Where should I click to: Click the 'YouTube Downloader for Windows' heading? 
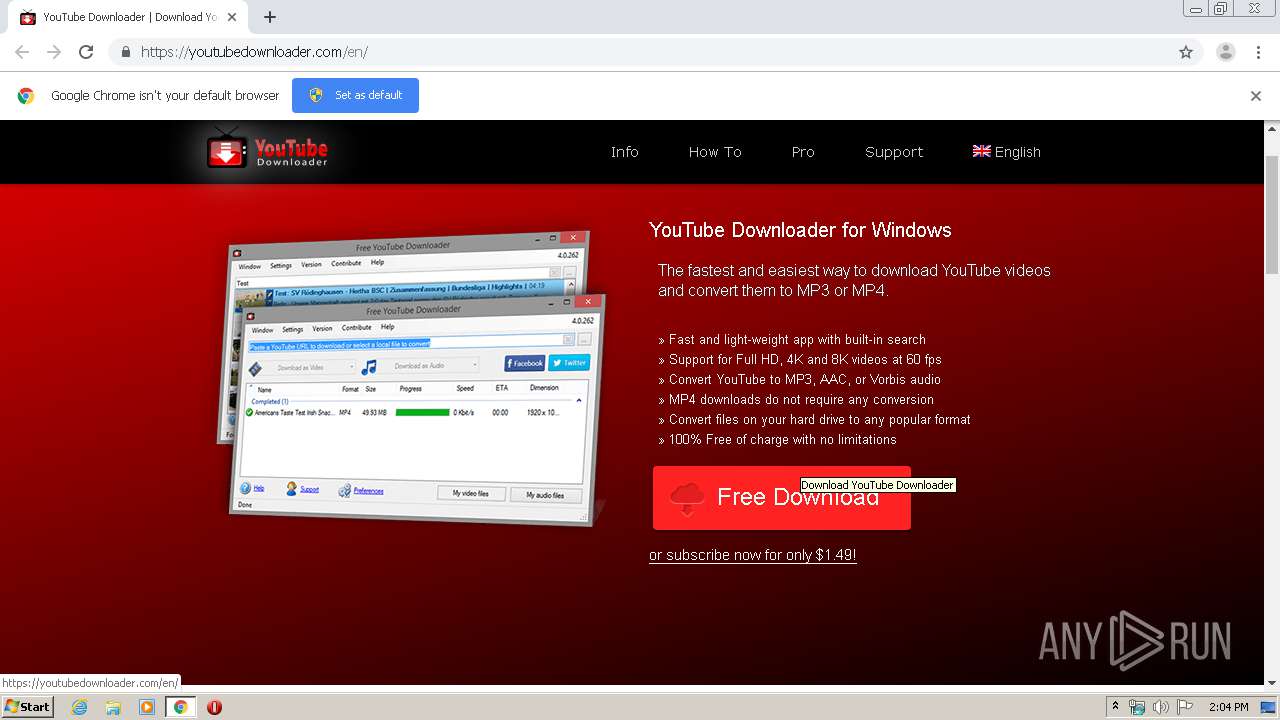tap(800, 230)
